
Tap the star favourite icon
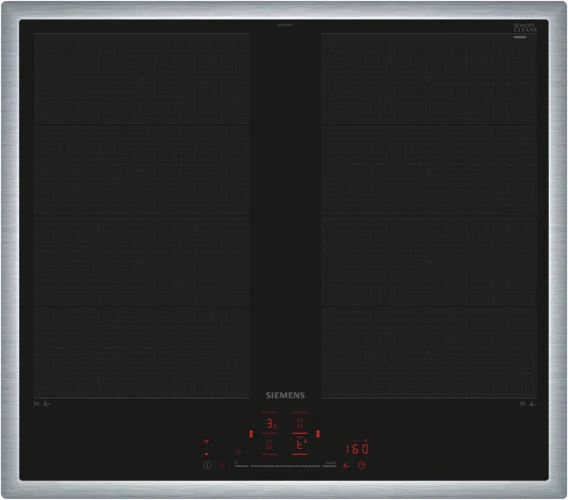(238, 452)
